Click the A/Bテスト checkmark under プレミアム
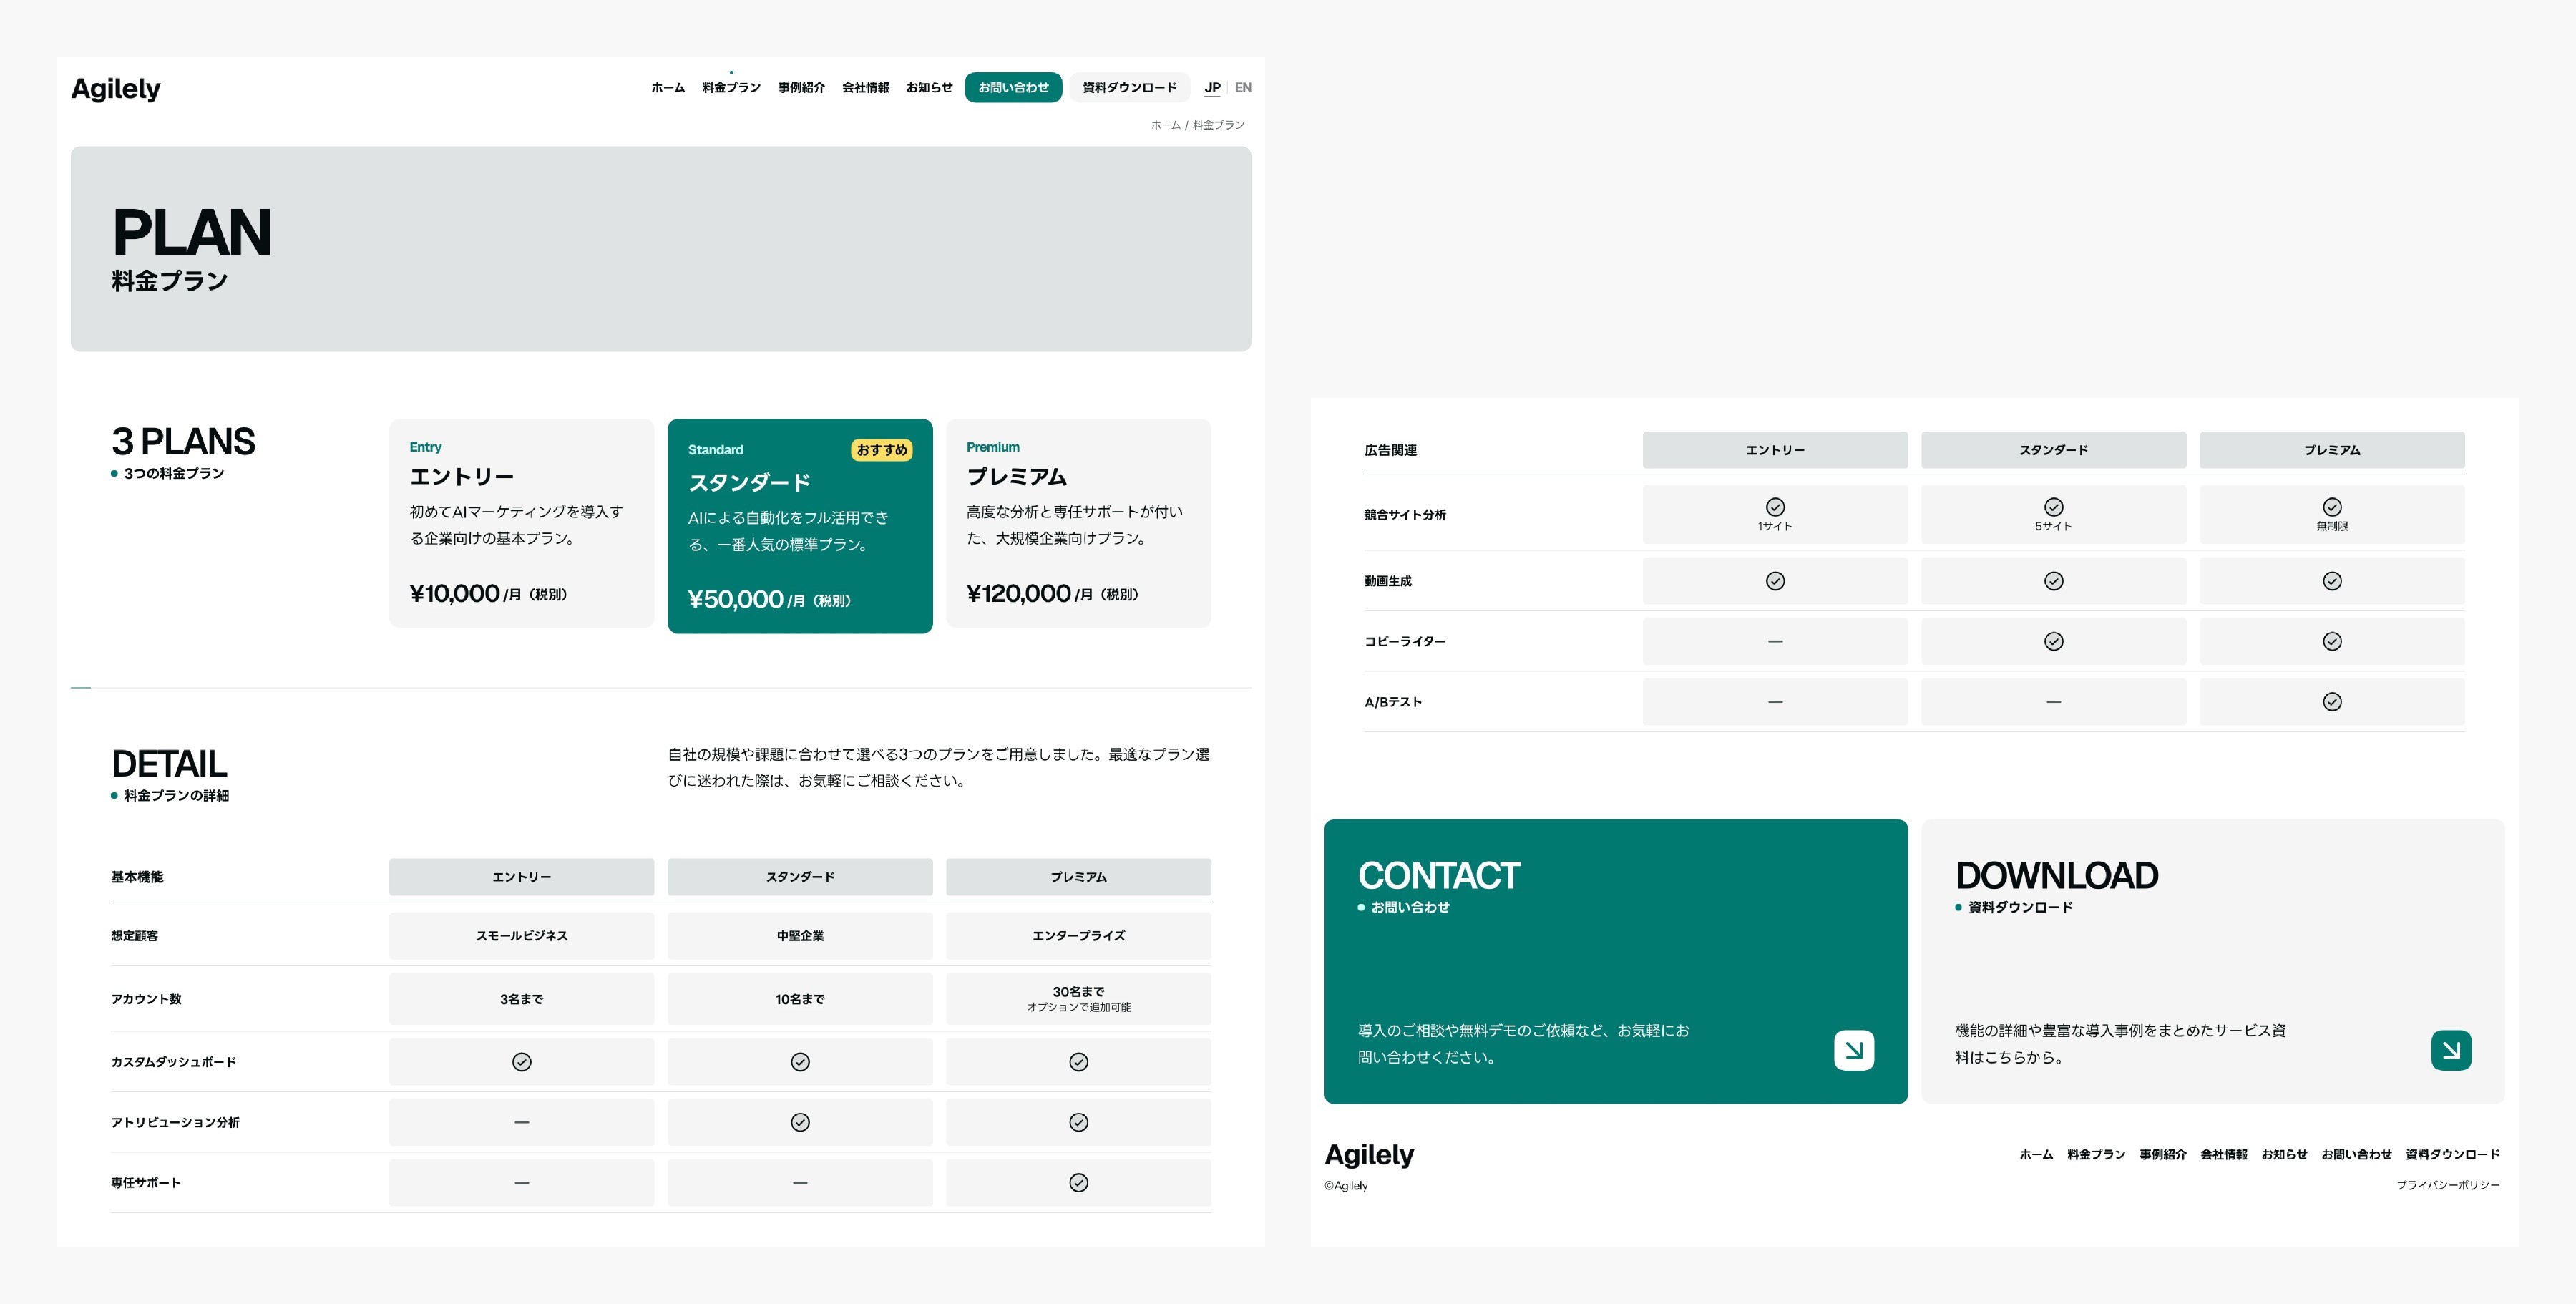This screenshot has height=1304, width=2576. [x=2332, y=702]
